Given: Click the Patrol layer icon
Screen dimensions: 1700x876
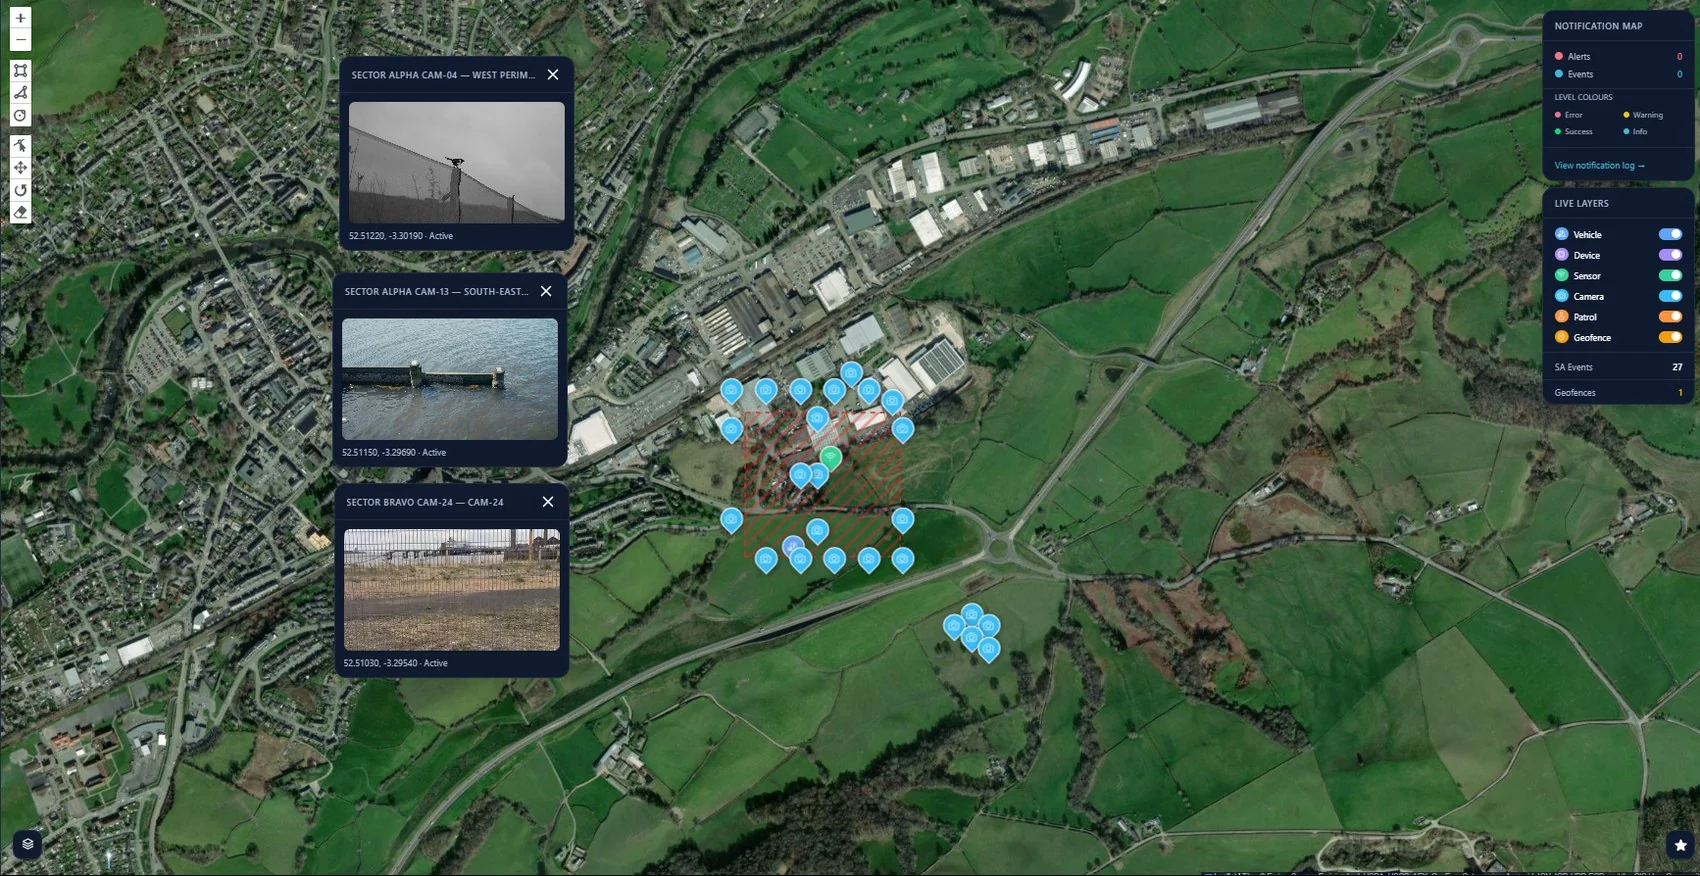Looking at the screenshot, I should point(1561,317).
